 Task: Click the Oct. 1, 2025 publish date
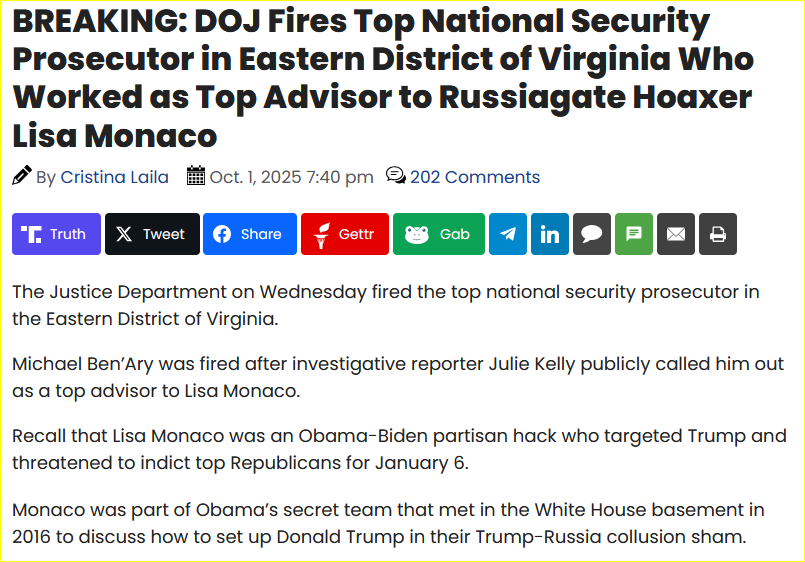[x=291, y=177]
